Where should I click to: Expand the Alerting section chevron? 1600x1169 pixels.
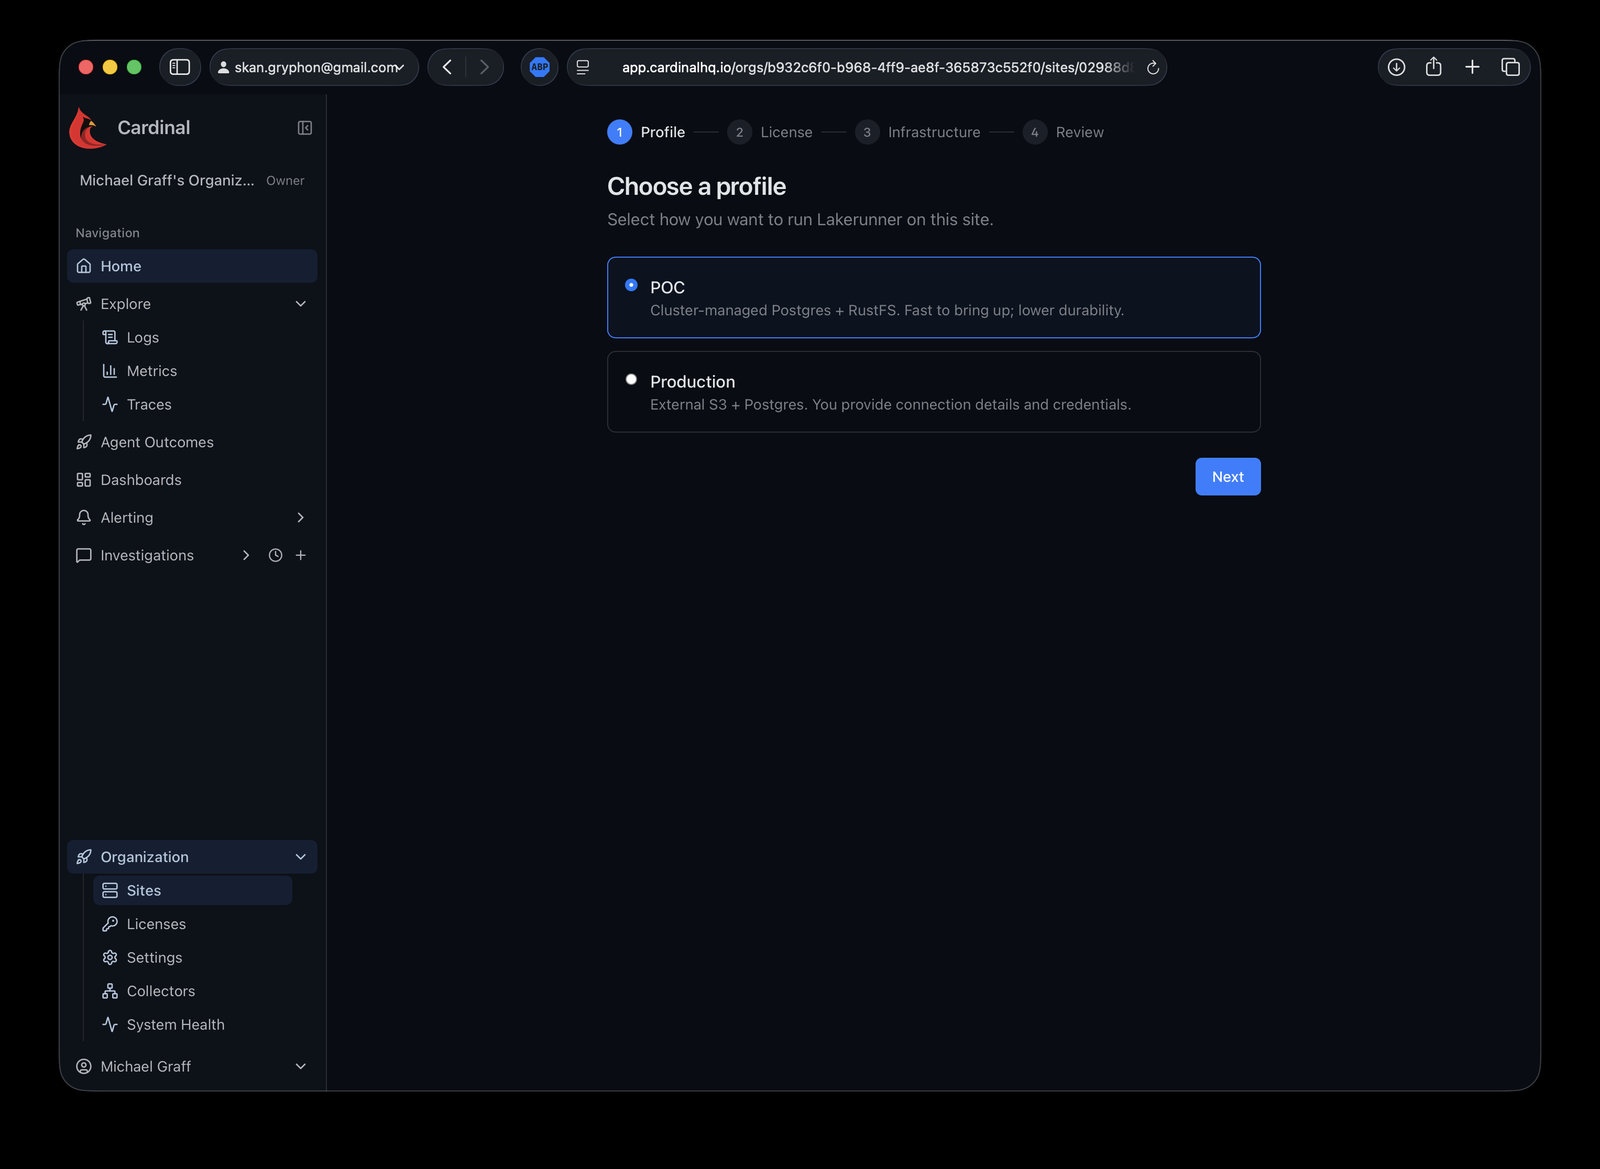[300, 518]
